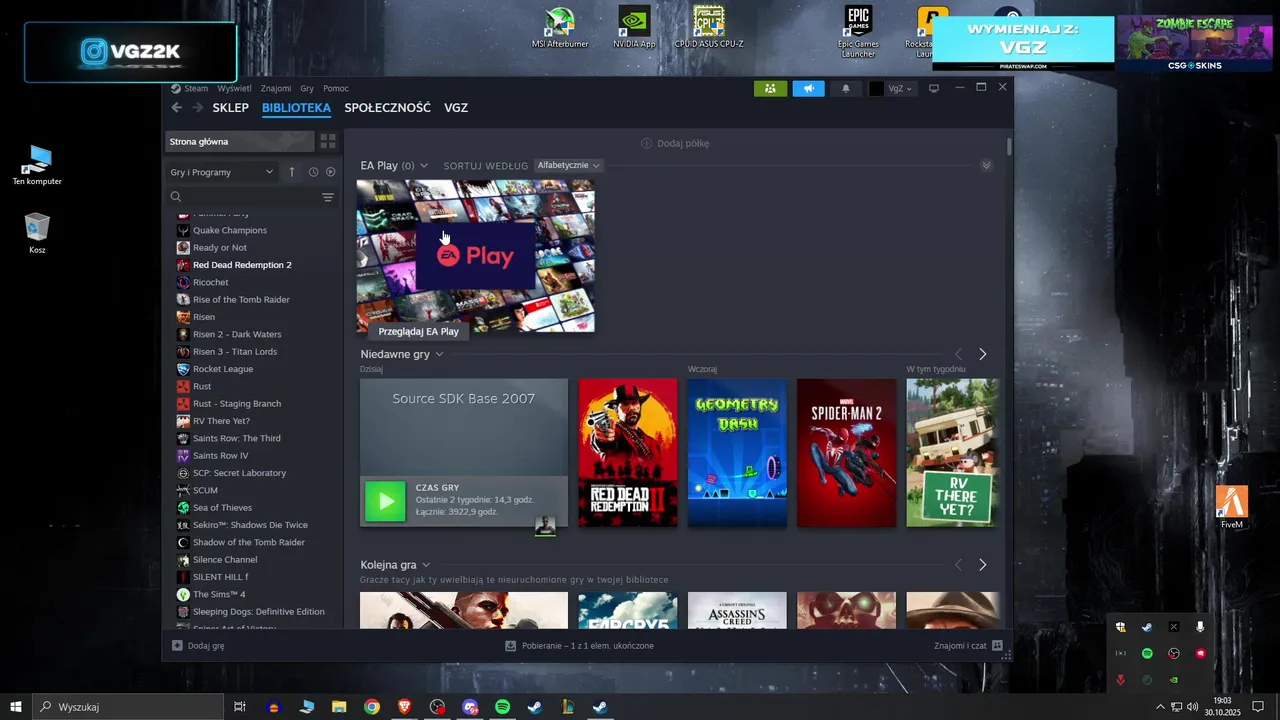1280x720 pixels.
Task: Open the VgZ account dropdown
Action: 892,88
